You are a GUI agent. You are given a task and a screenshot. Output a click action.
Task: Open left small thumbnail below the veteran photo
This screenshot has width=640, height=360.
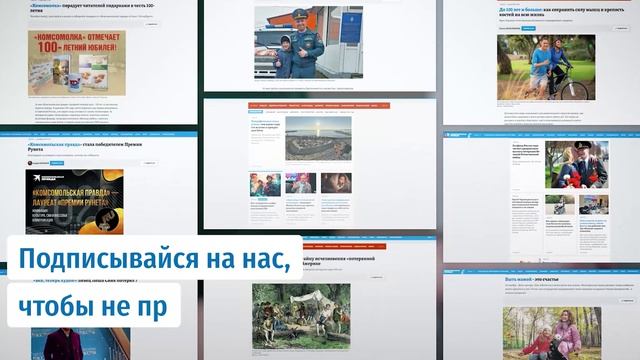pos(560,205)
